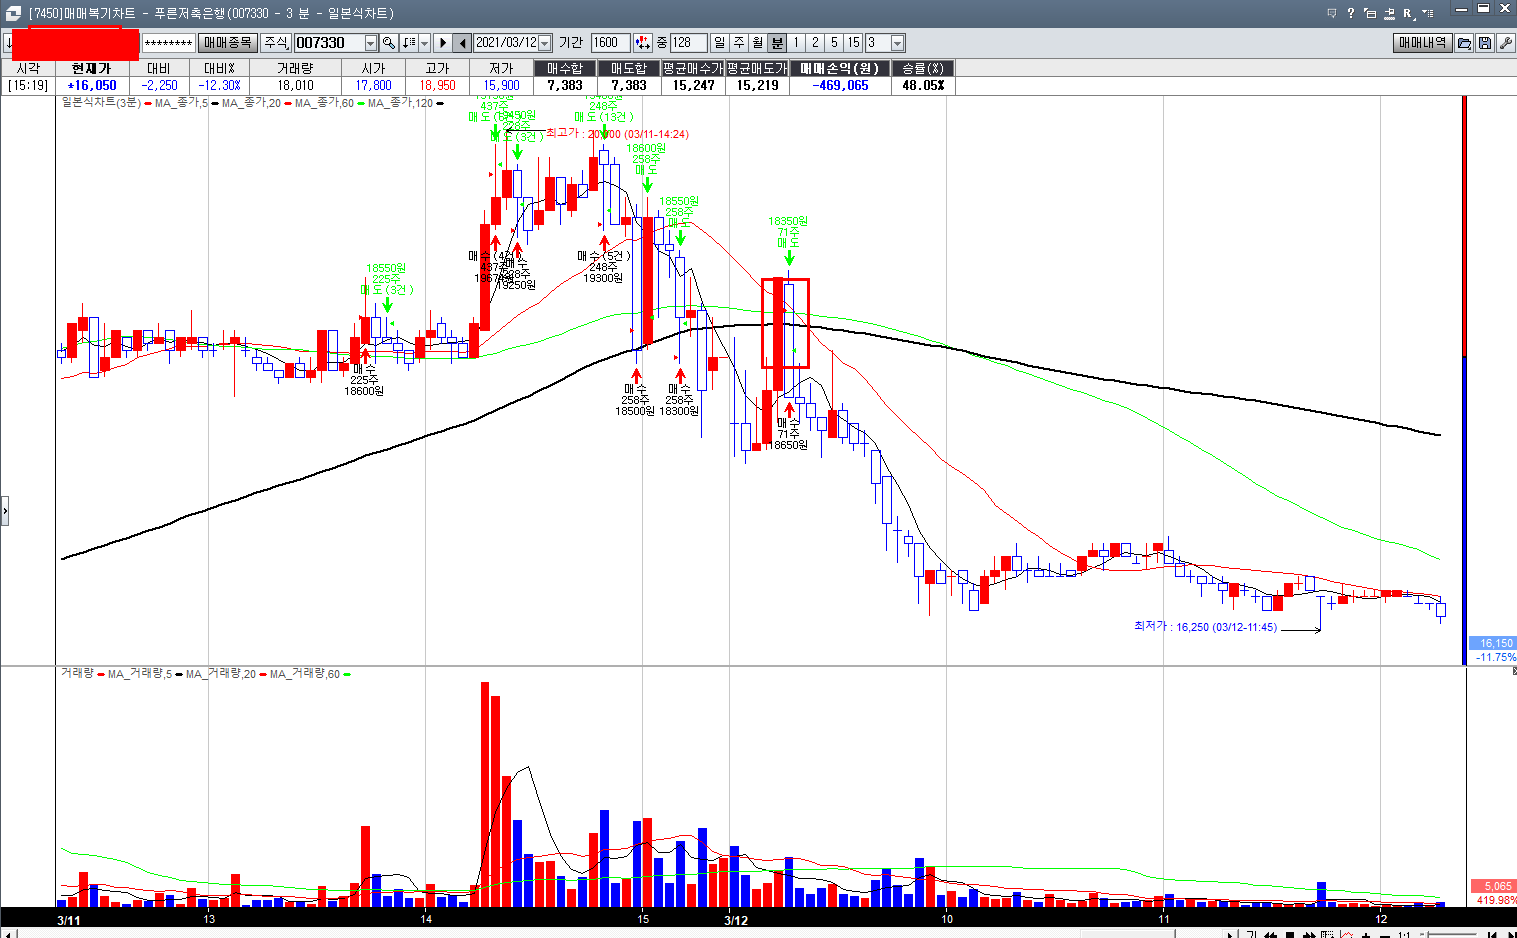Open chart settings with the wrench icon
Screen dimensions: 1517x938
(x=1505, y=43)
